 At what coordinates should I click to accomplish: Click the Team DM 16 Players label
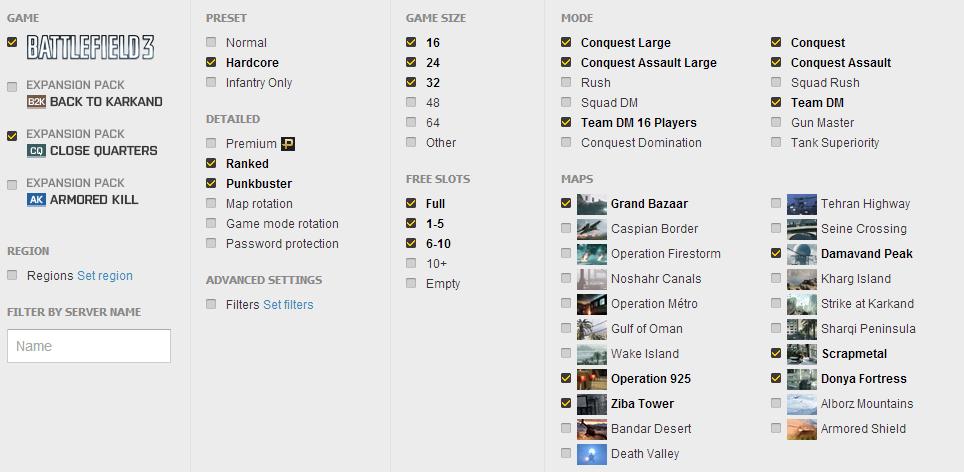639,123
